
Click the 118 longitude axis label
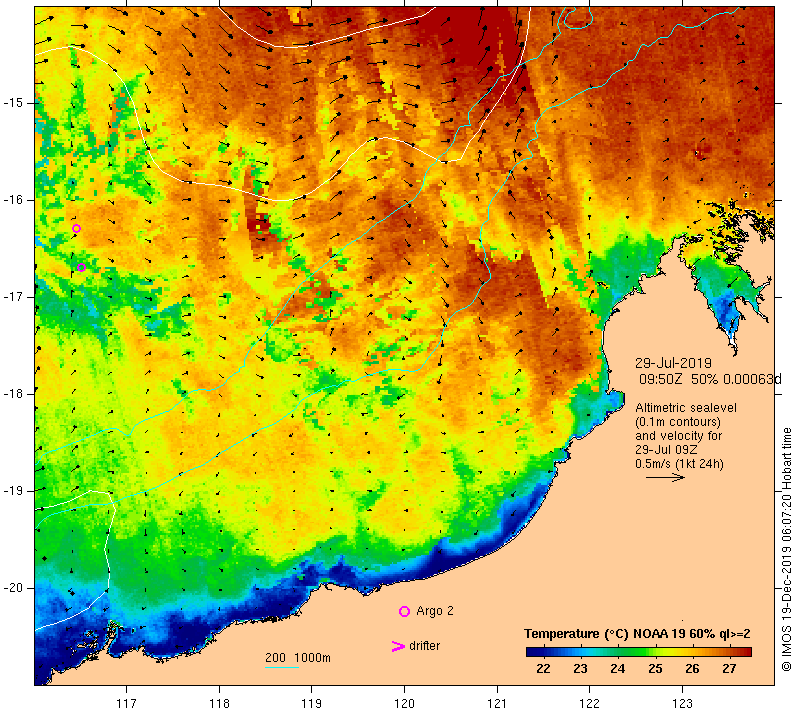(x=219, y=703)
